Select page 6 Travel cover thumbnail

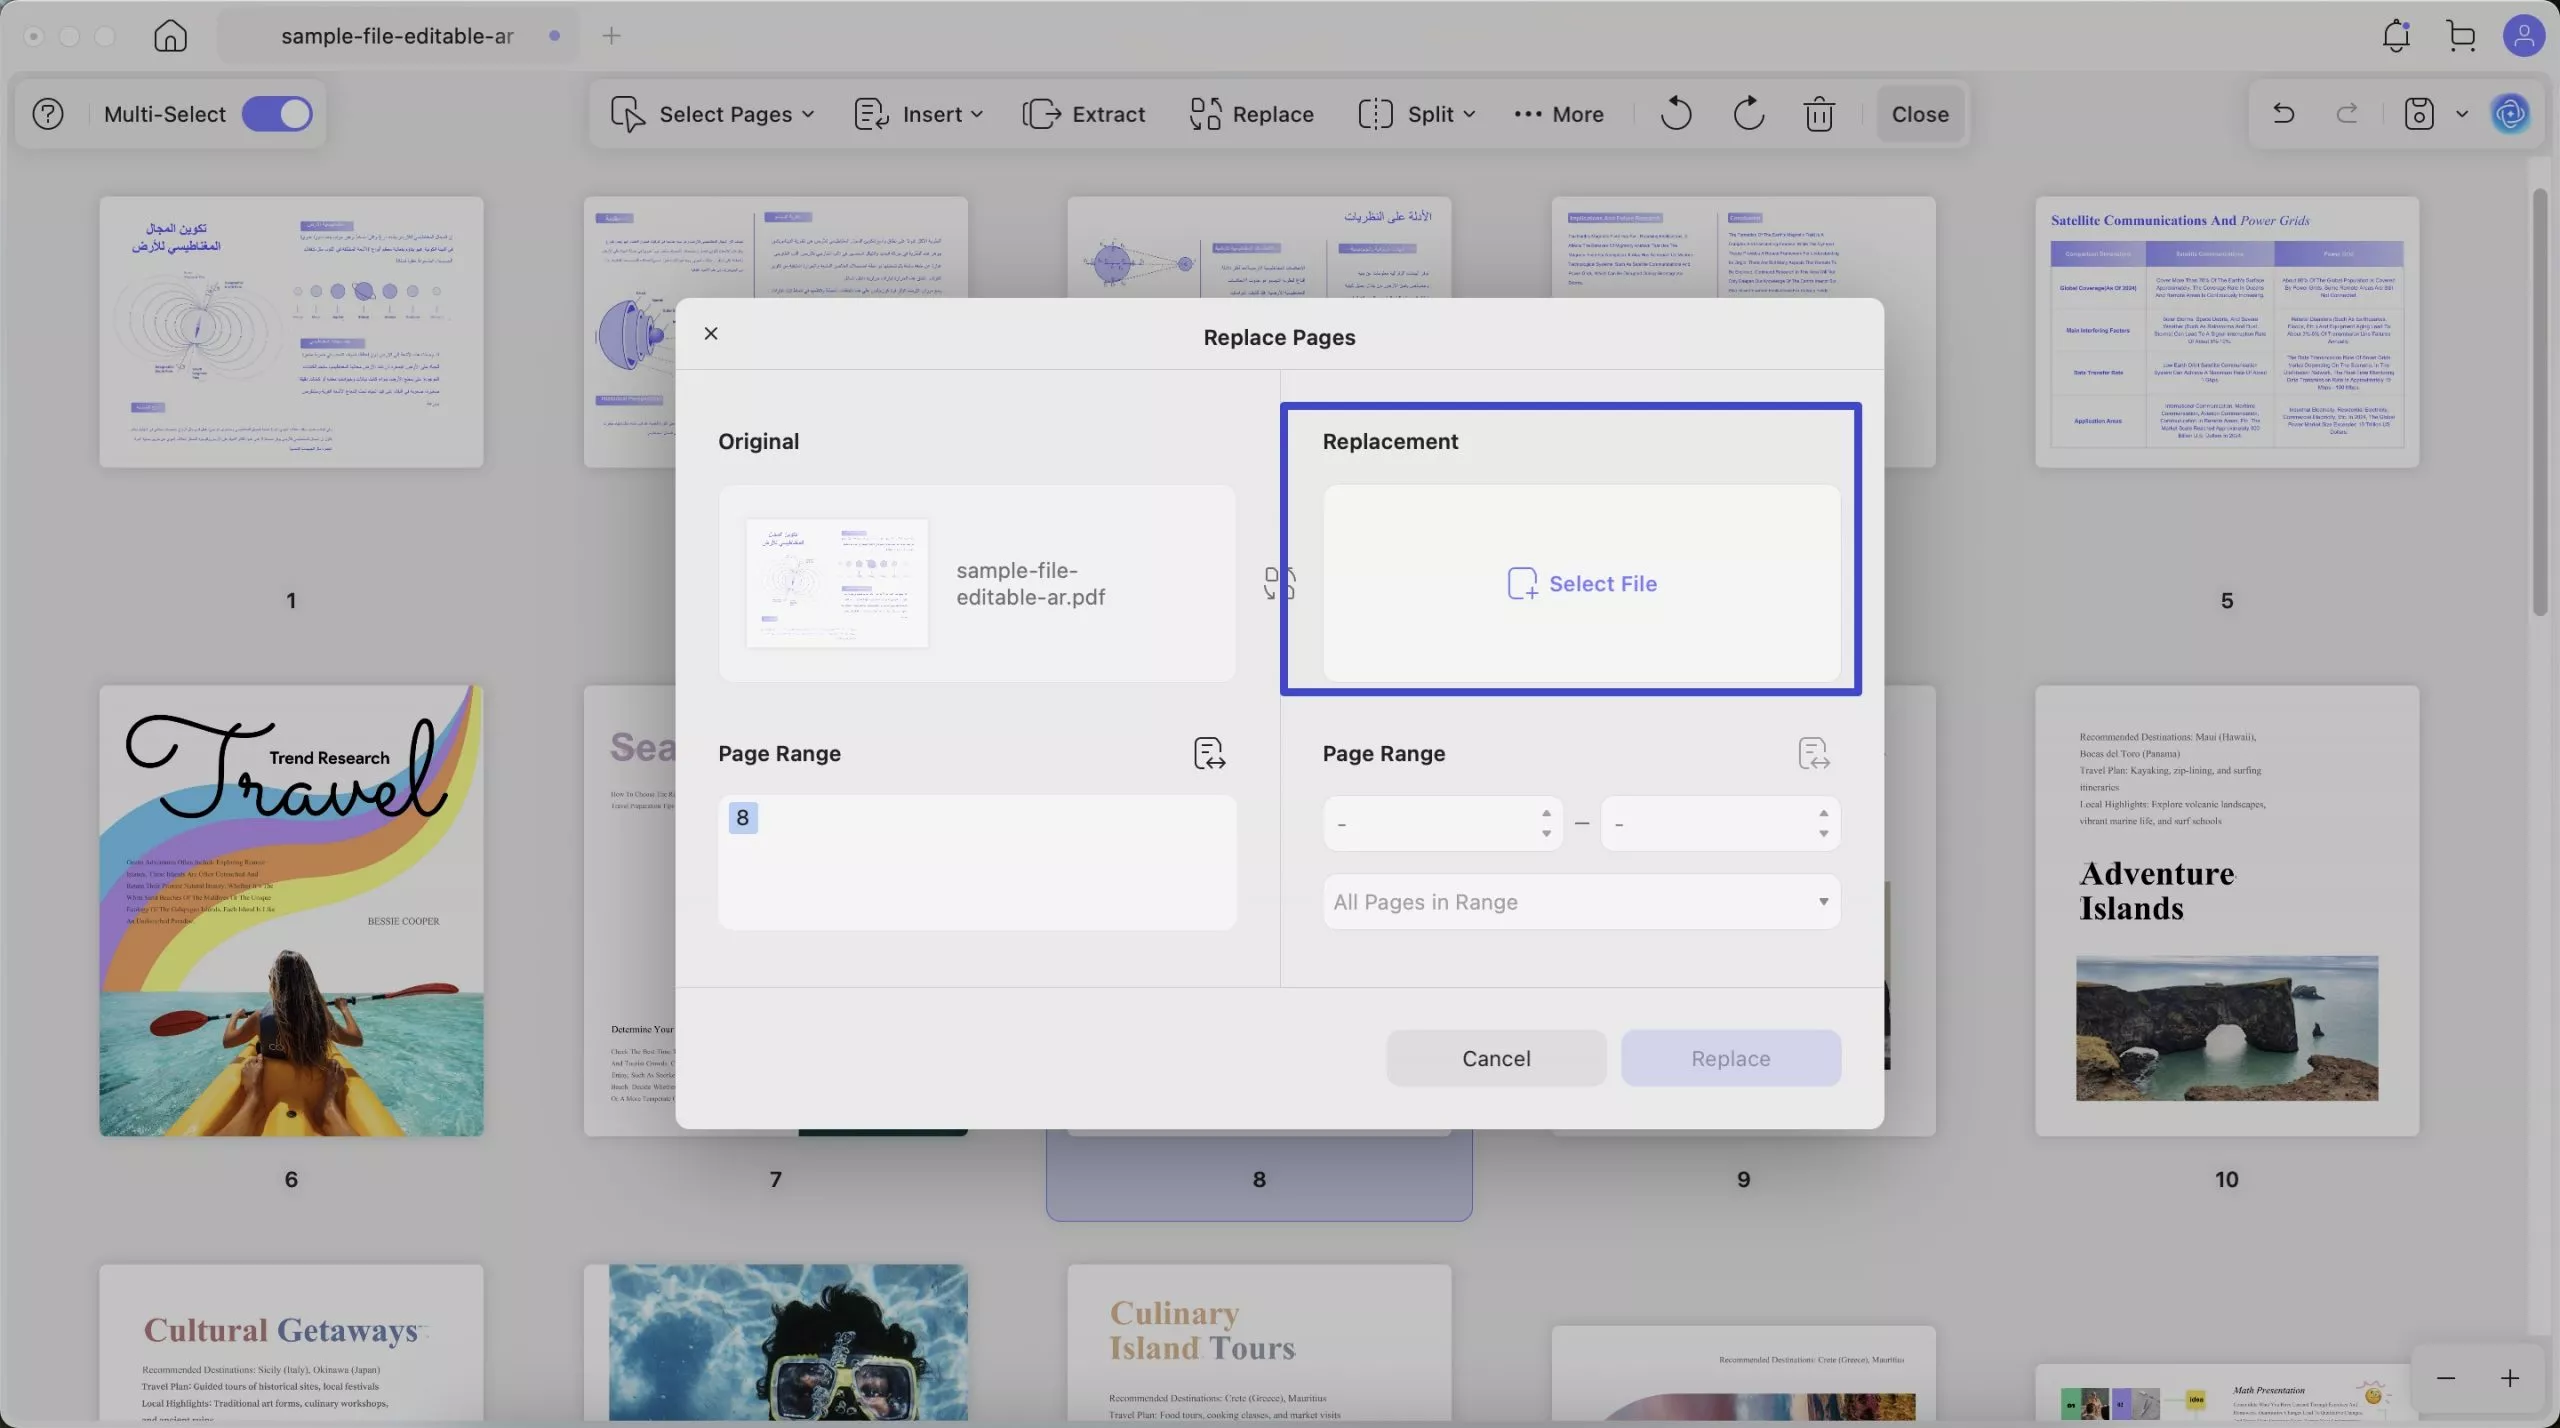coord(291,910)
